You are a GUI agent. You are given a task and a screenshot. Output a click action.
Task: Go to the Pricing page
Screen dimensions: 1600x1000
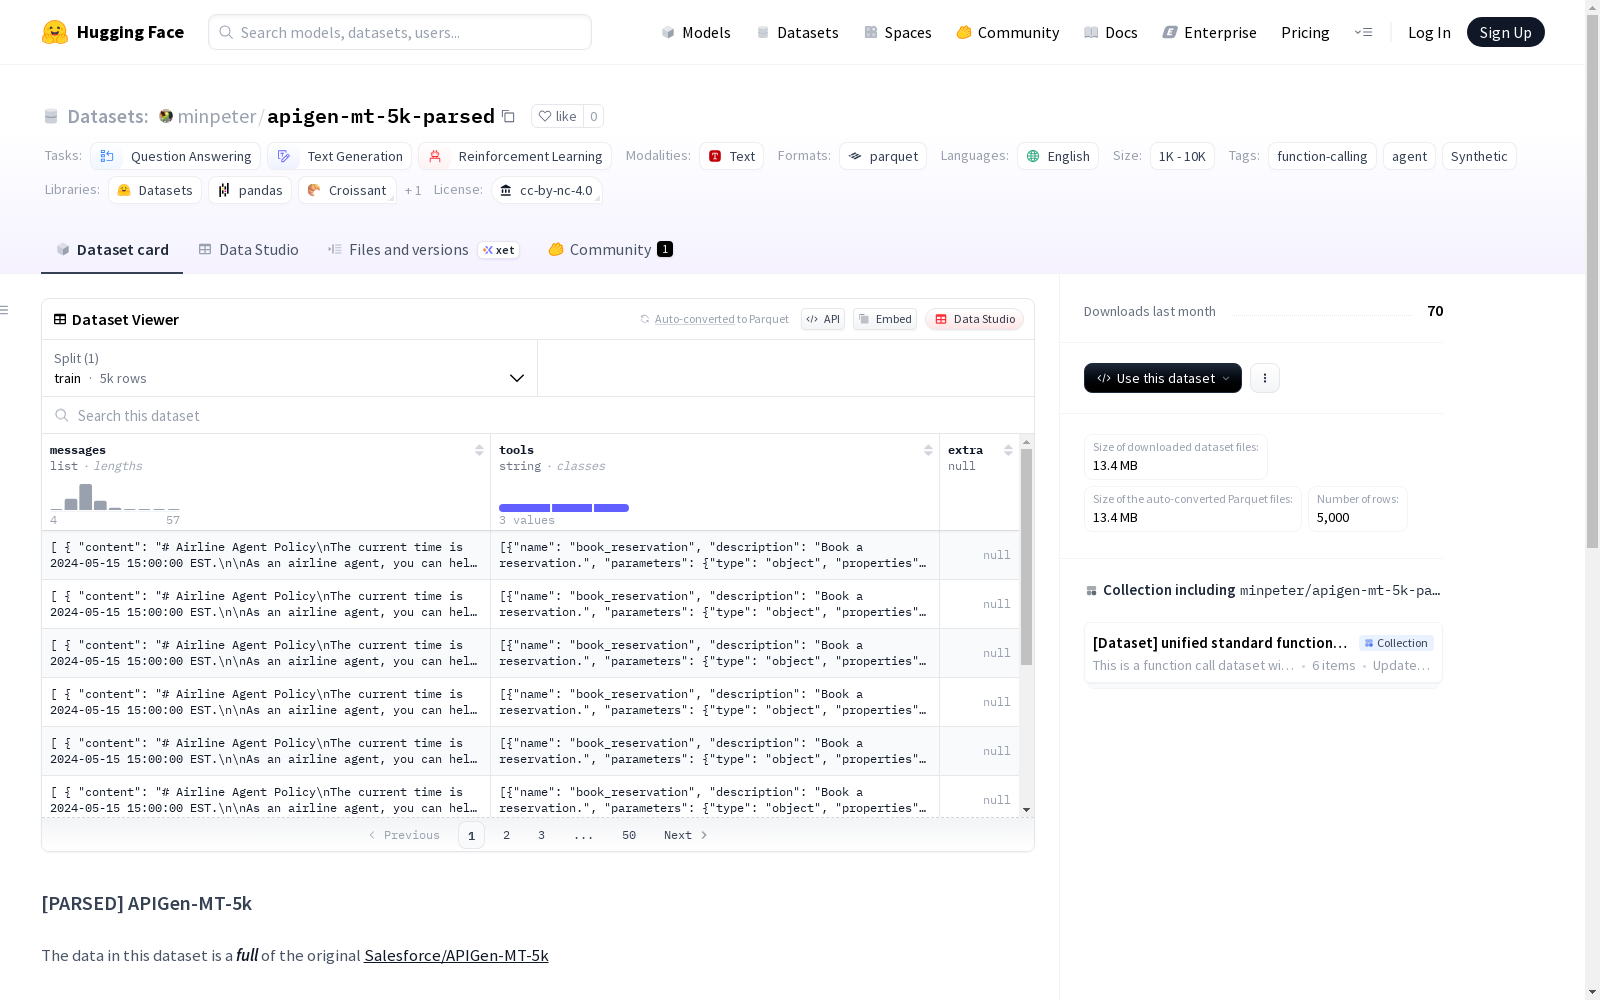coord(1305,32)
